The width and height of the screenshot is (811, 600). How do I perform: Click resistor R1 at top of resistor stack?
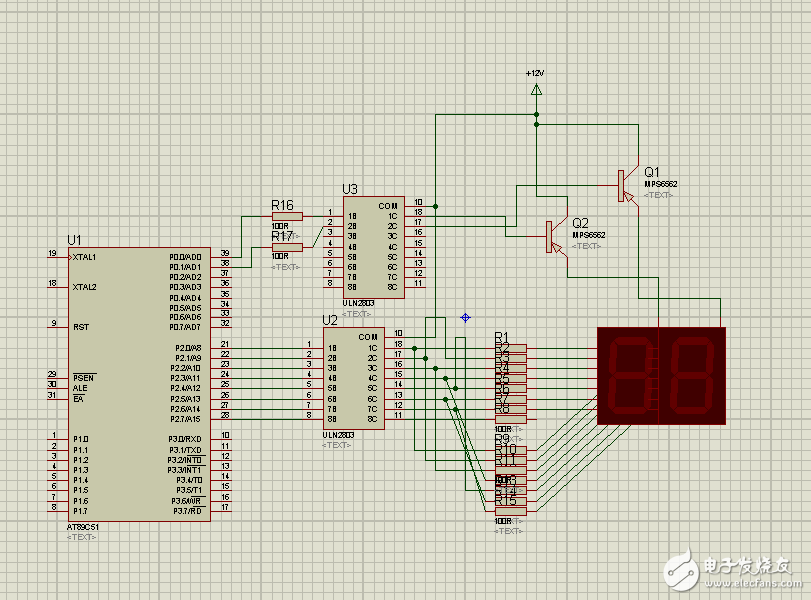pyautogui.click(x=511, y=348)
